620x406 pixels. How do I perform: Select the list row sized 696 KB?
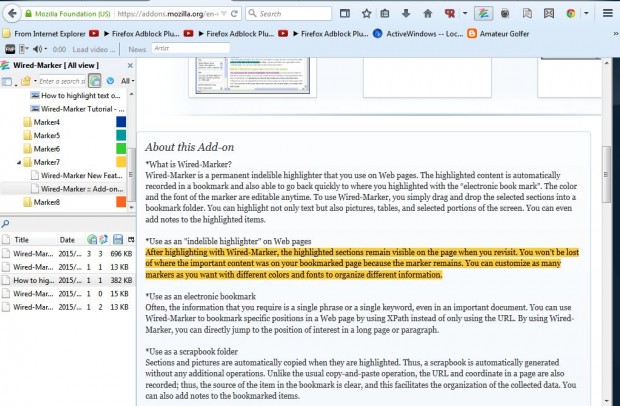point(68,254)
